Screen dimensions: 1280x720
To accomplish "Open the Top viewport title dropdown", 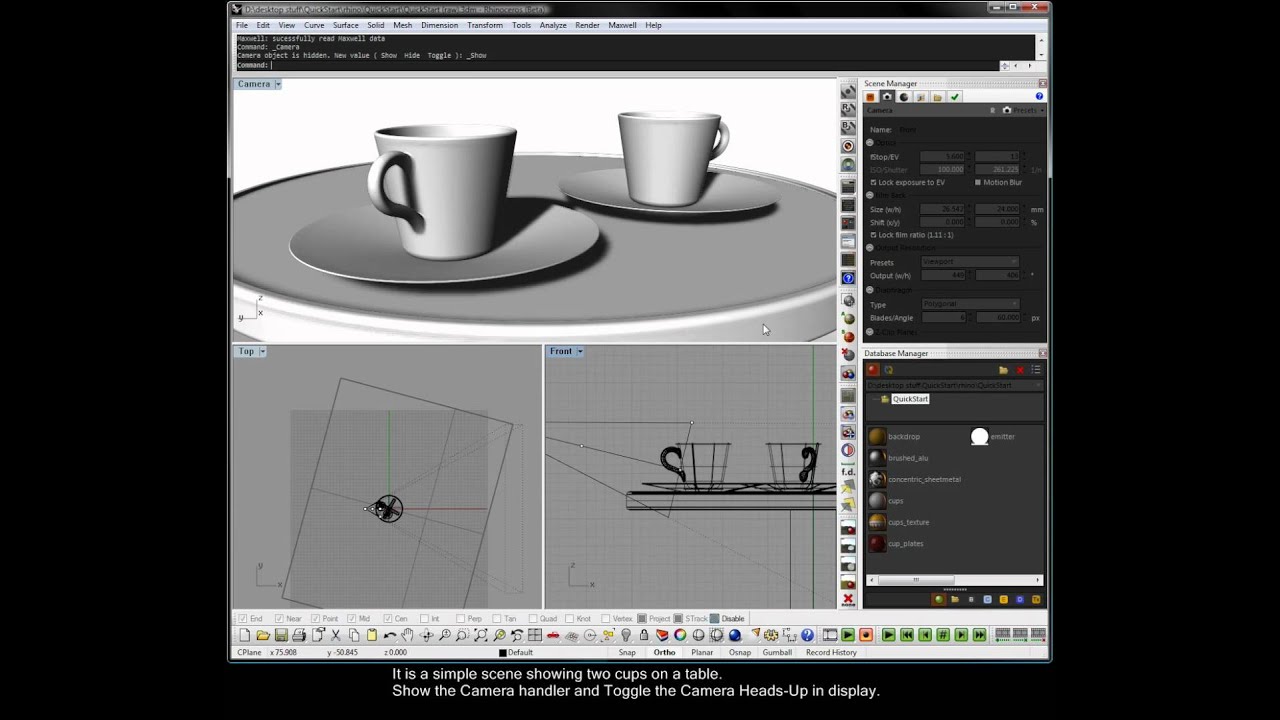I will [262, 351].
